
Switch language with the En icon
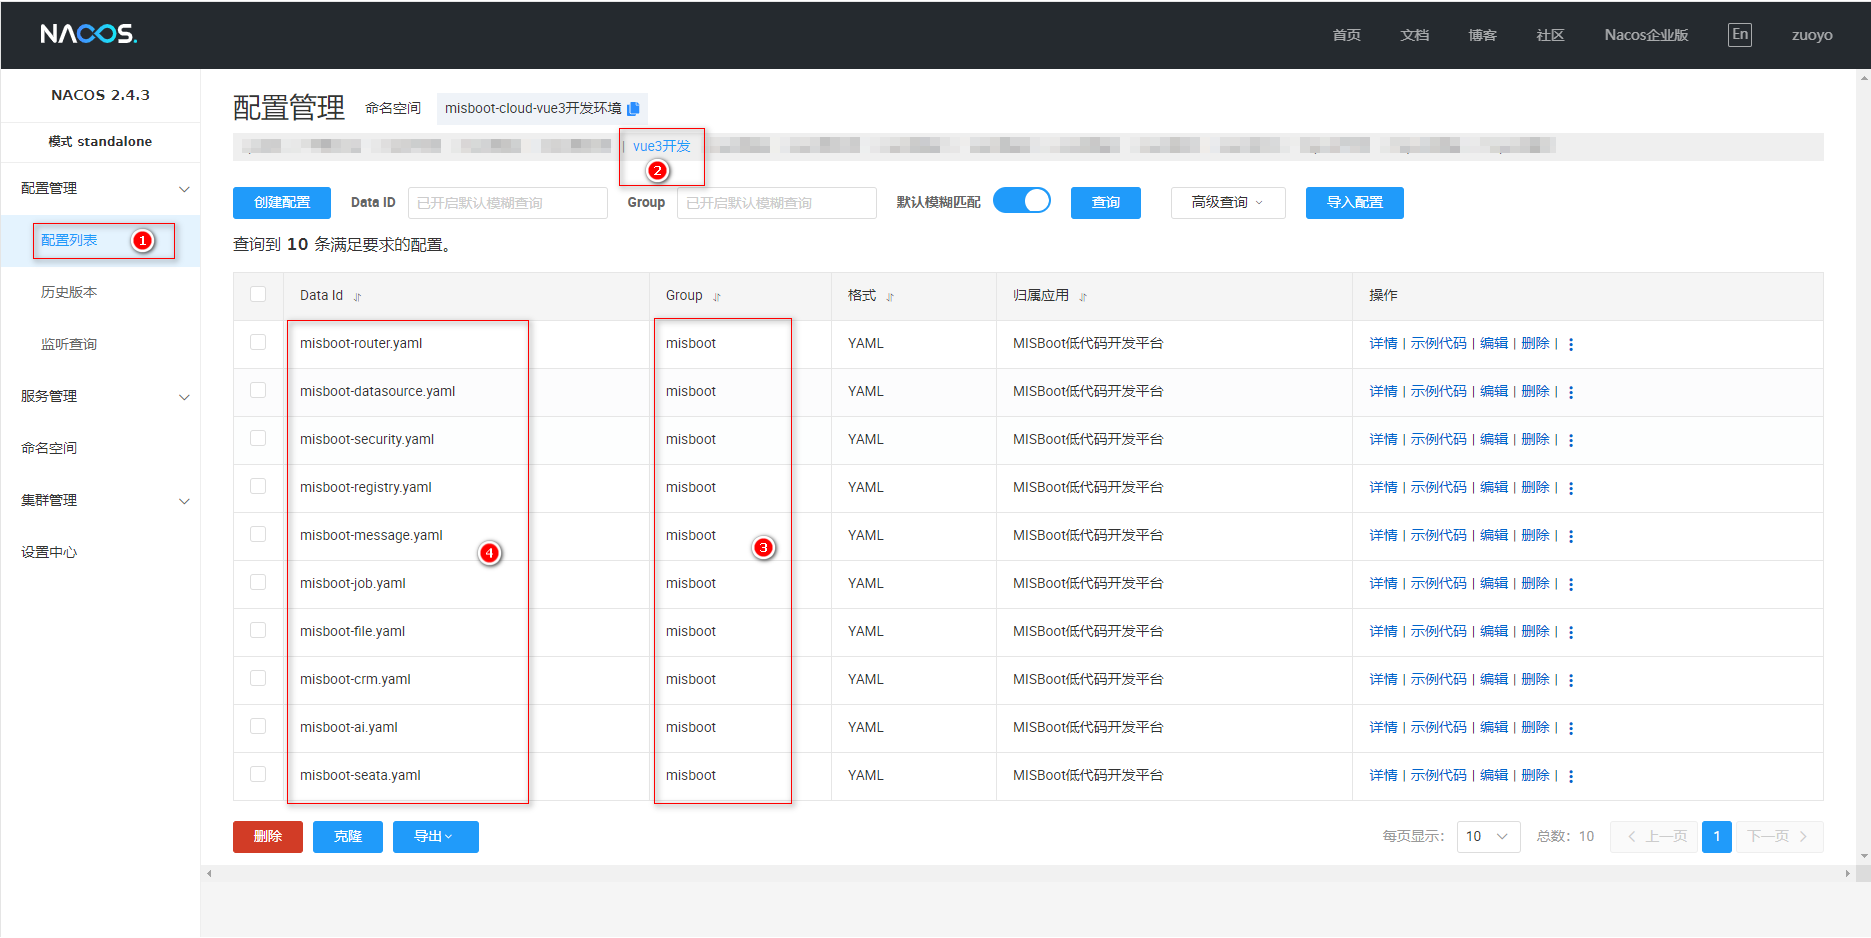1740,34
